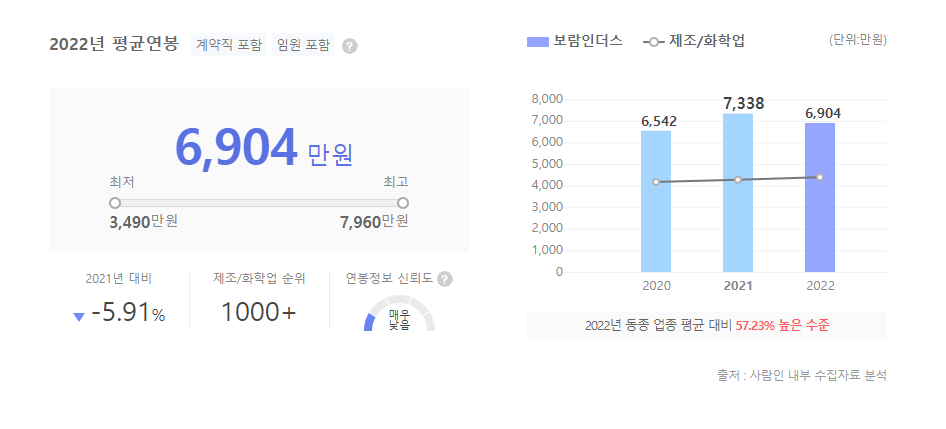
Task: Click the 1000+ ranking value
Action: pos(259,313)
